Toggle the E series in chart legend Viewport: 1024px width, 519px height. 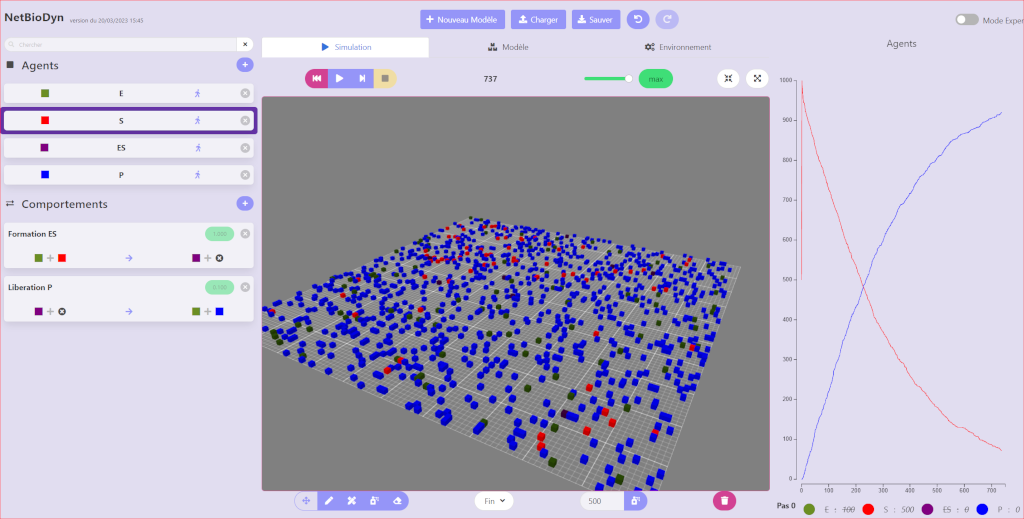809,509
